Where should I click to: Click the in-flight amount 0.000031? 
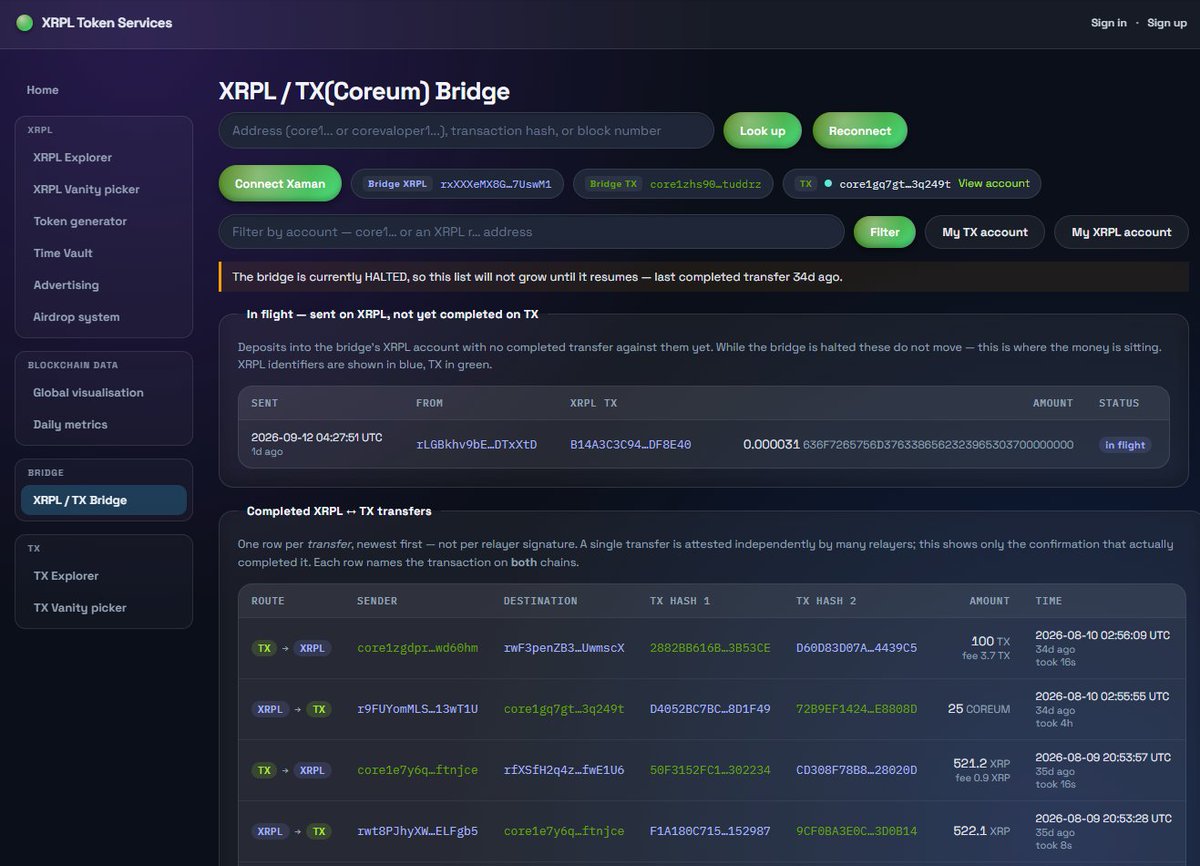[771, 444]
